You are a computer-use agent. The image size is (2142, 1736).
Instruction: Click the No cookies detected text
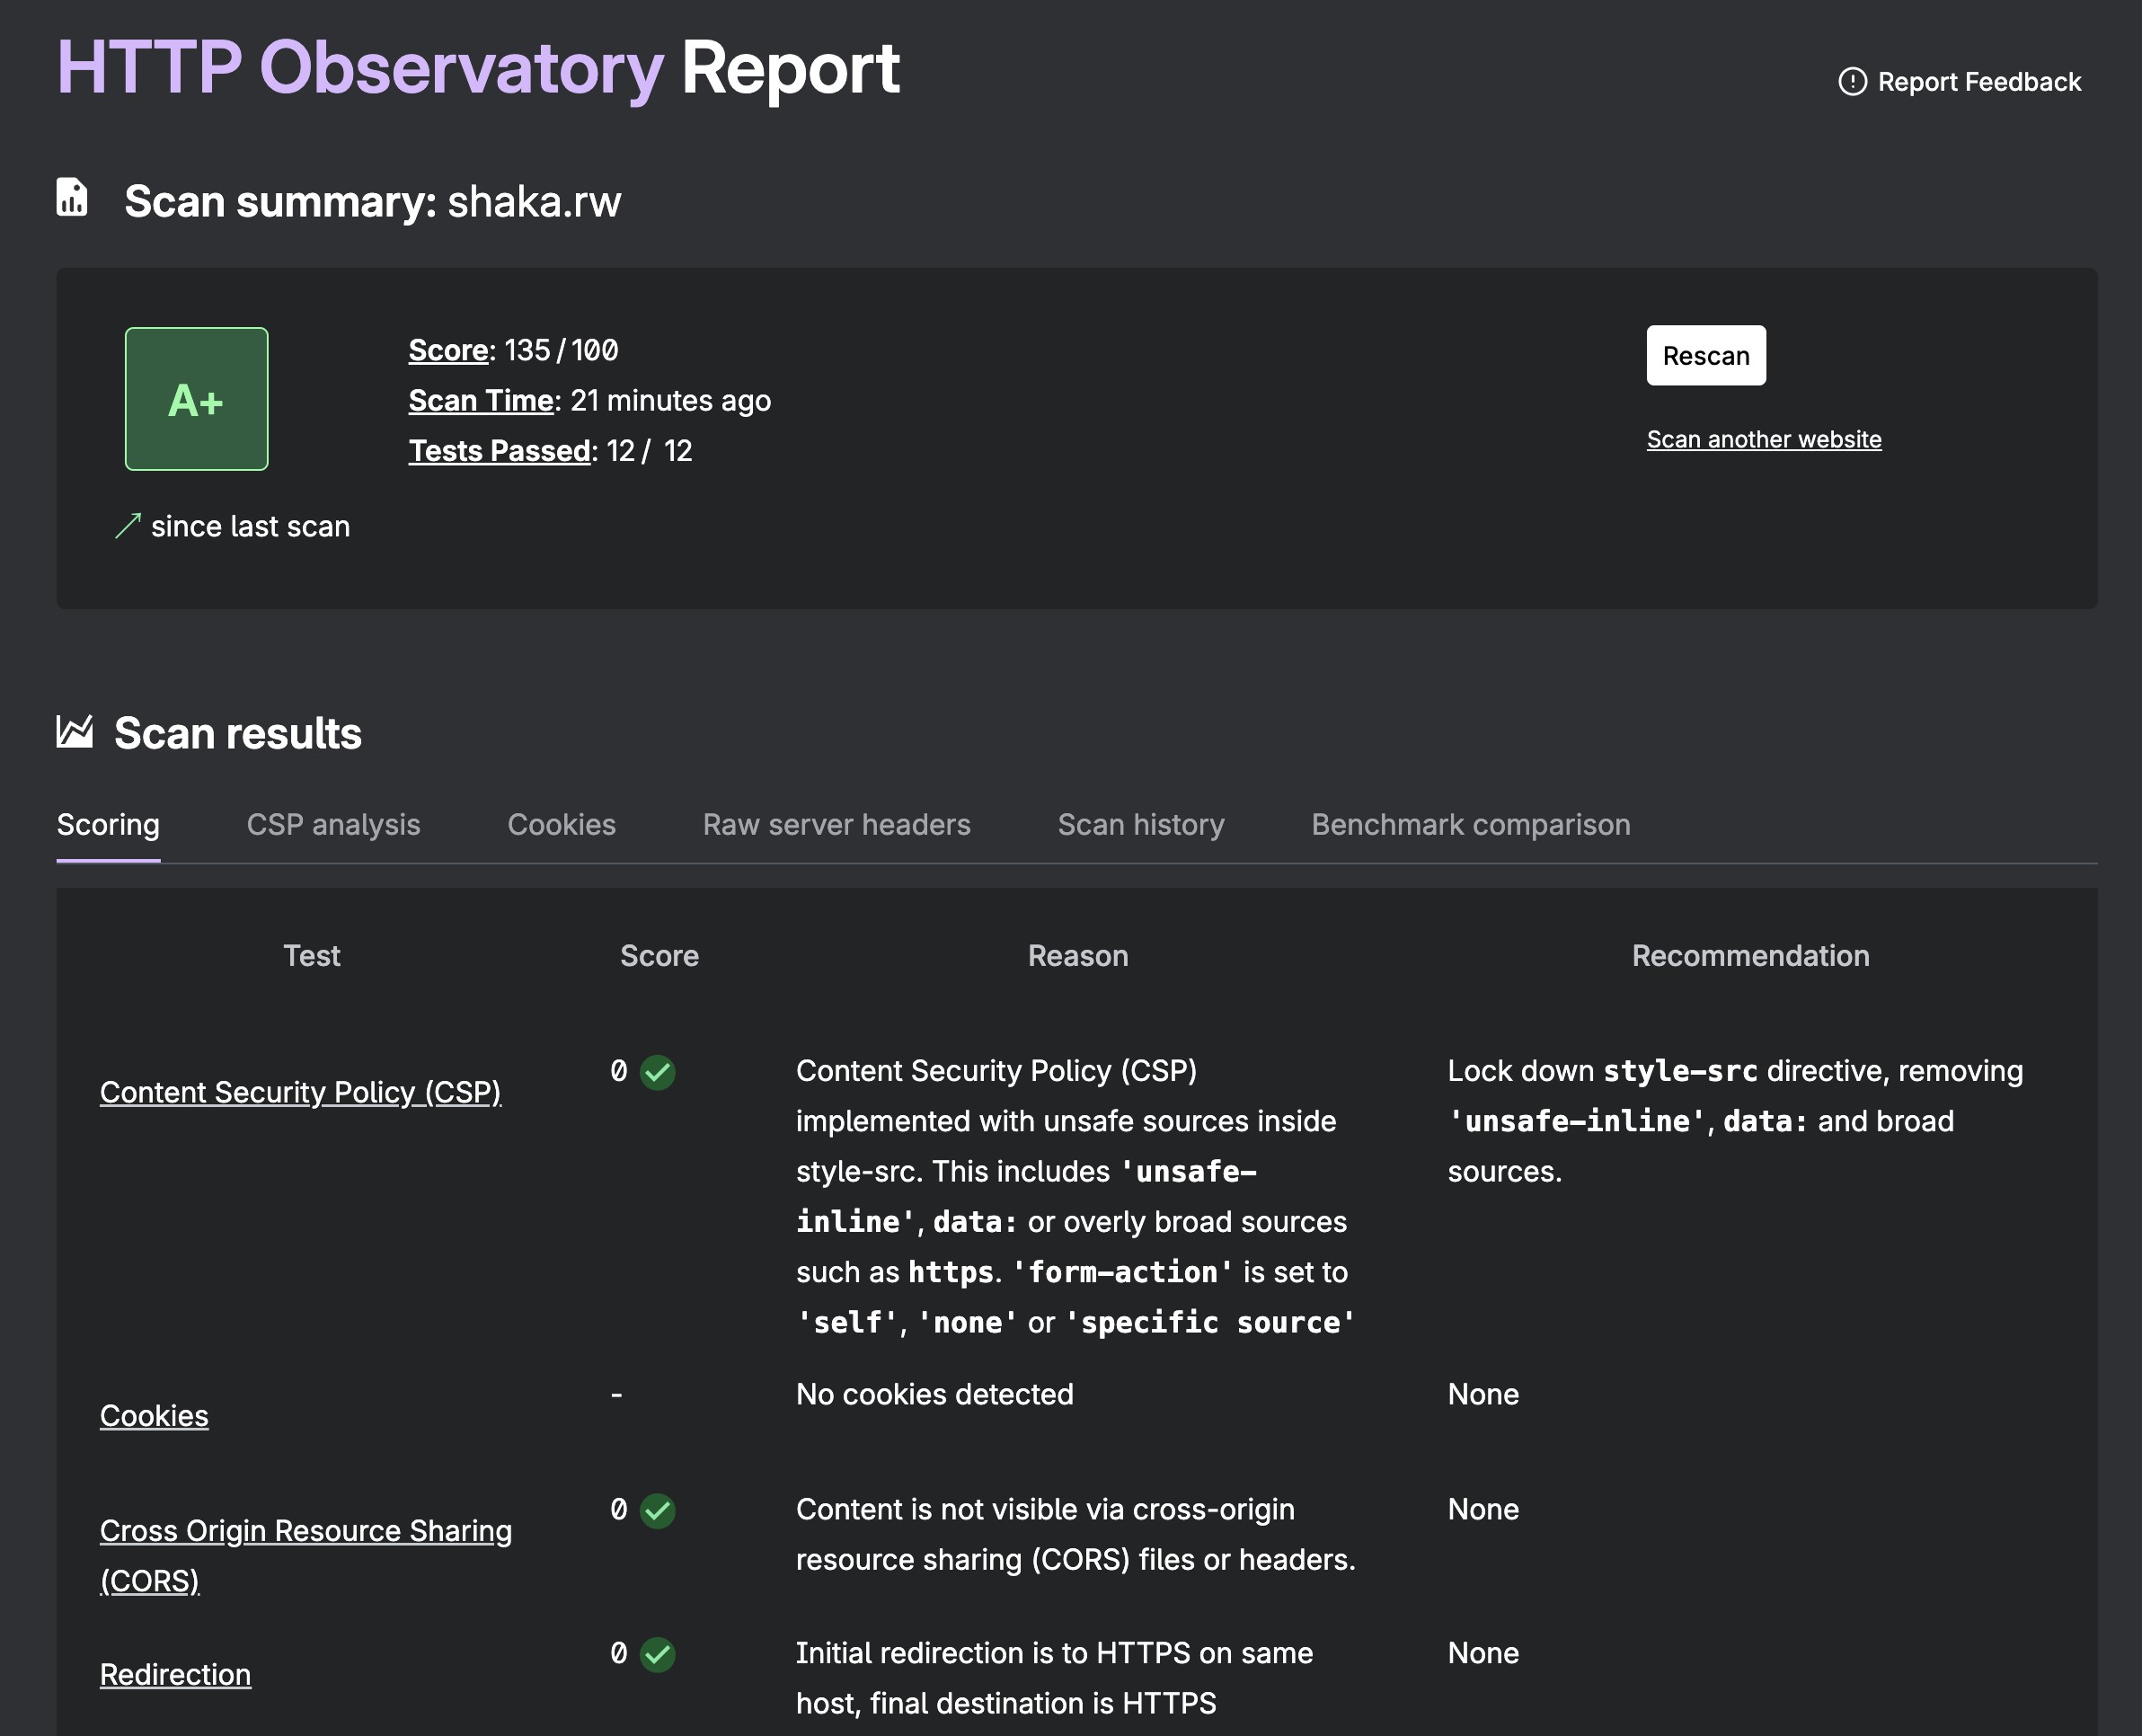point(934,1394)
